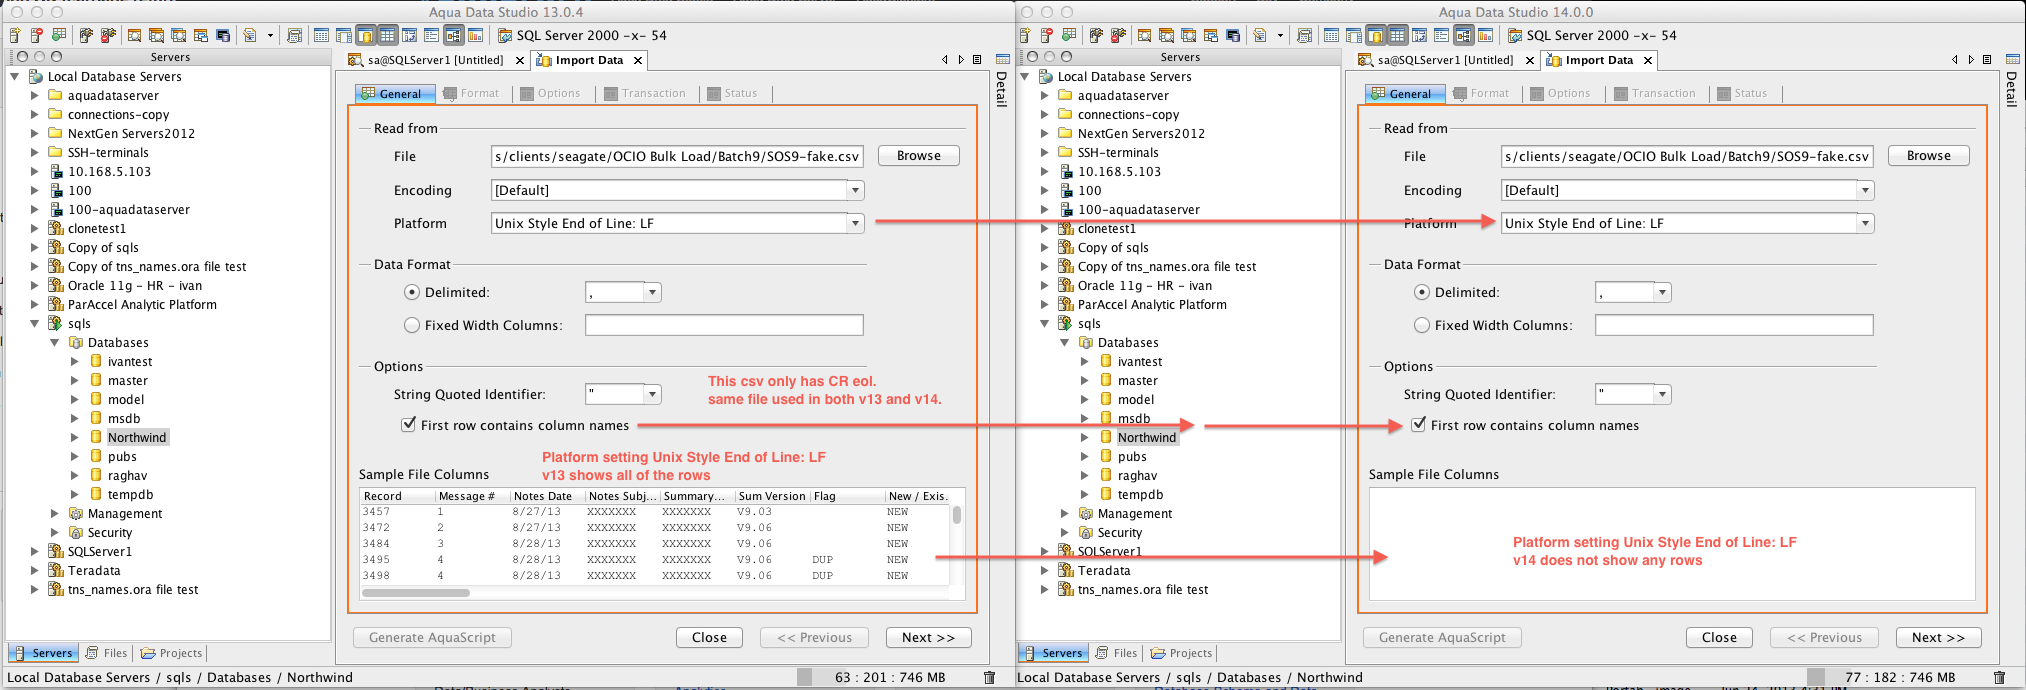Click the tab list icon beside arrows in 14.0.0 window
Screen dimensions: 2026x690
tap(1987, 60)
